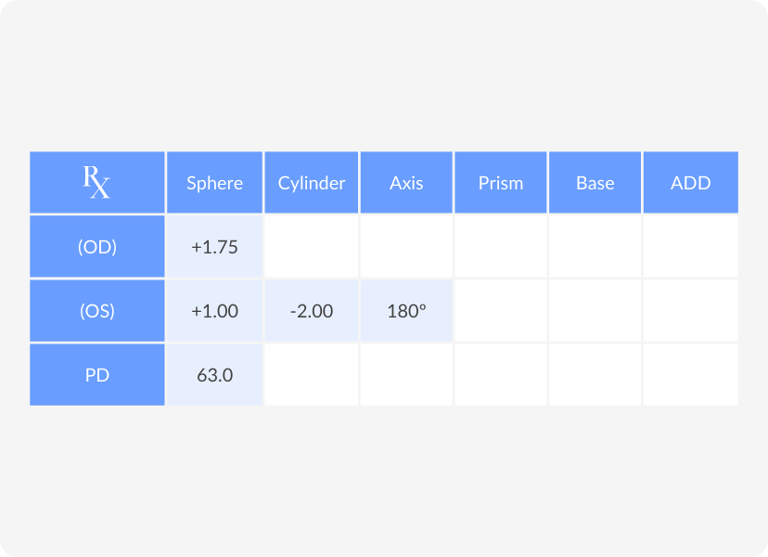Click the OD sphere value +1.75

(x=215, y=246)
